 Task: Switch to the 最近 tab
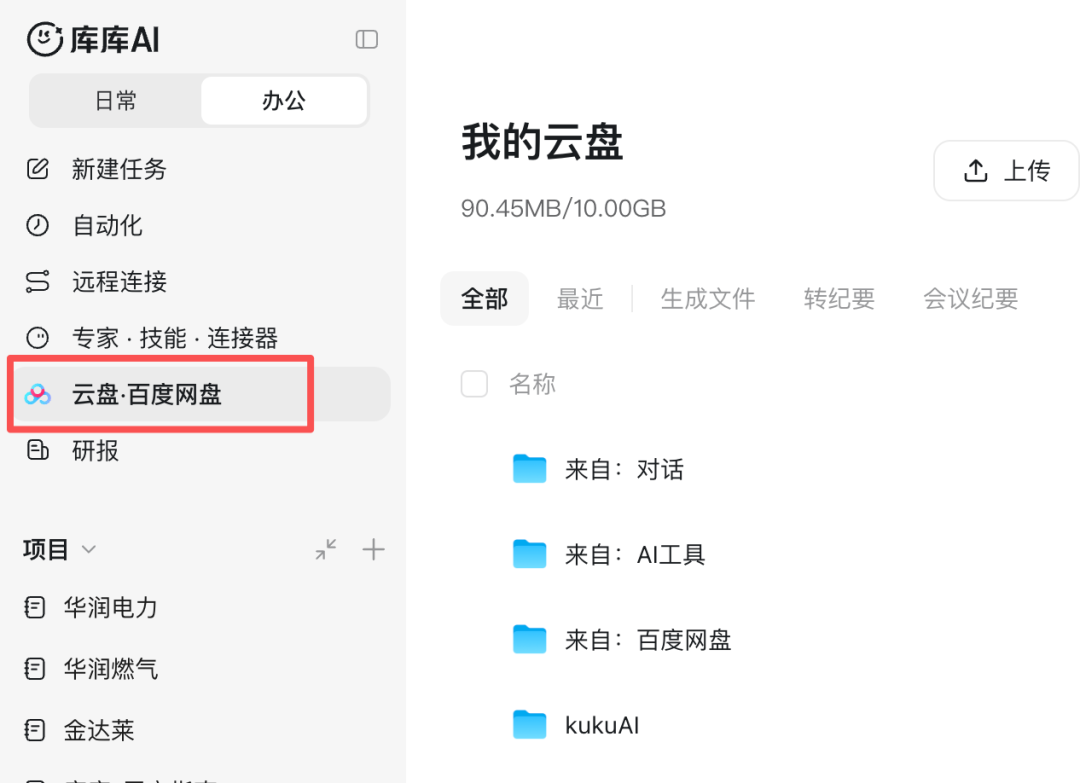[580, 299]
